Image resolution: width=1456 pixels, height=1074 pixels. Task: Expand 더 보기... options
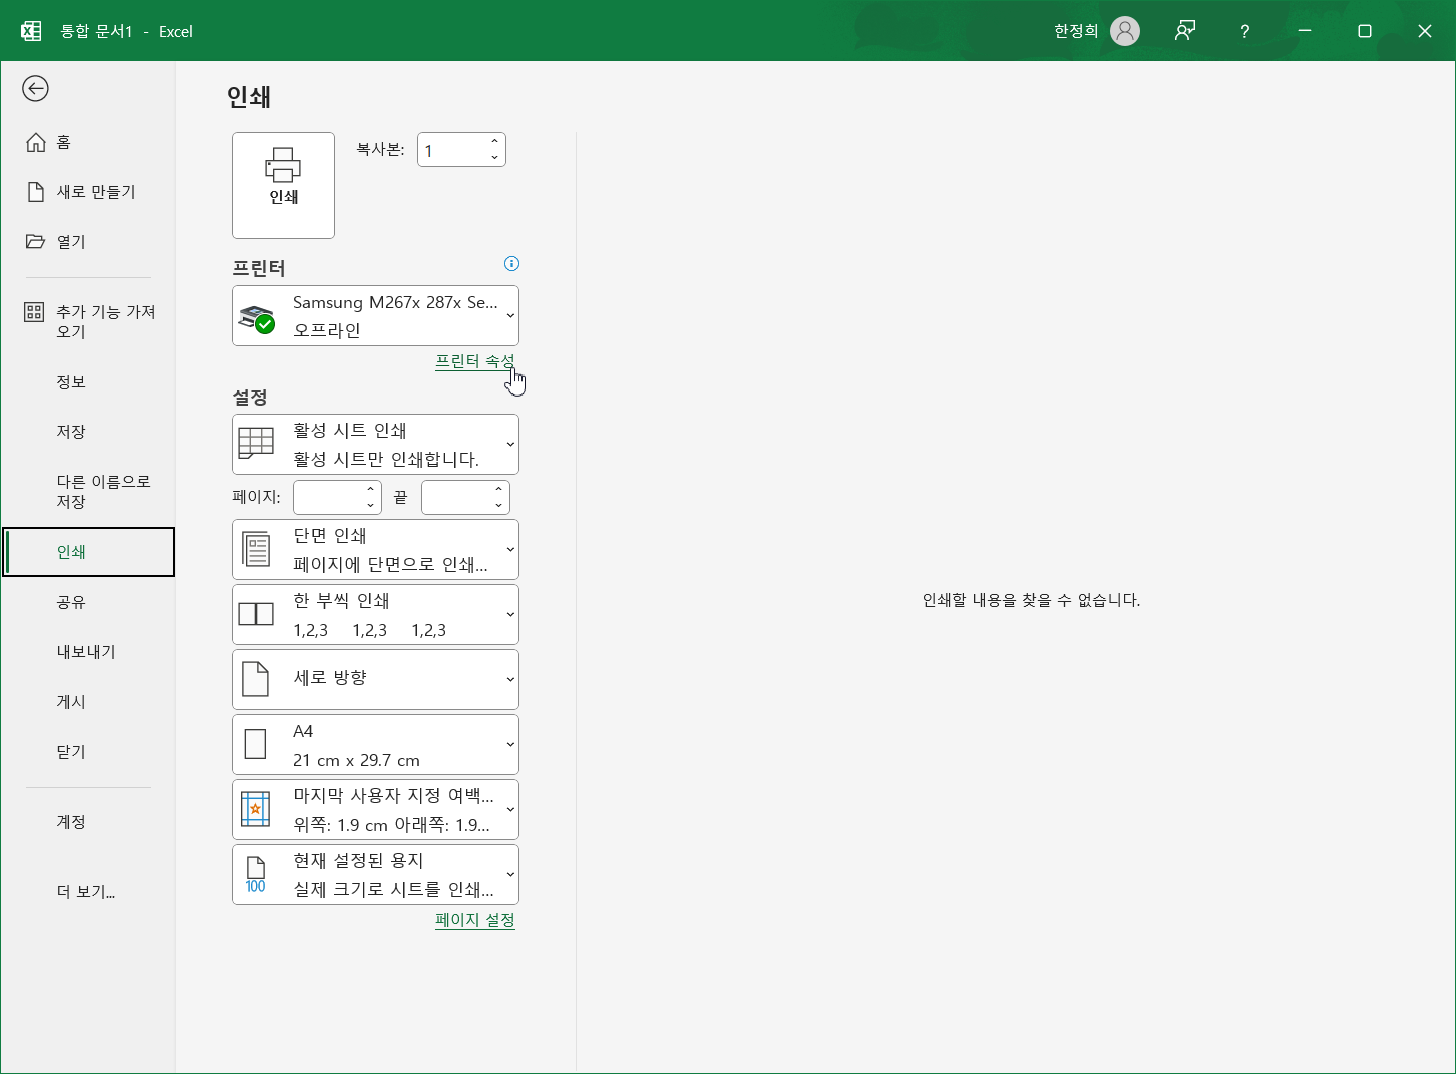tap(88, 892)
